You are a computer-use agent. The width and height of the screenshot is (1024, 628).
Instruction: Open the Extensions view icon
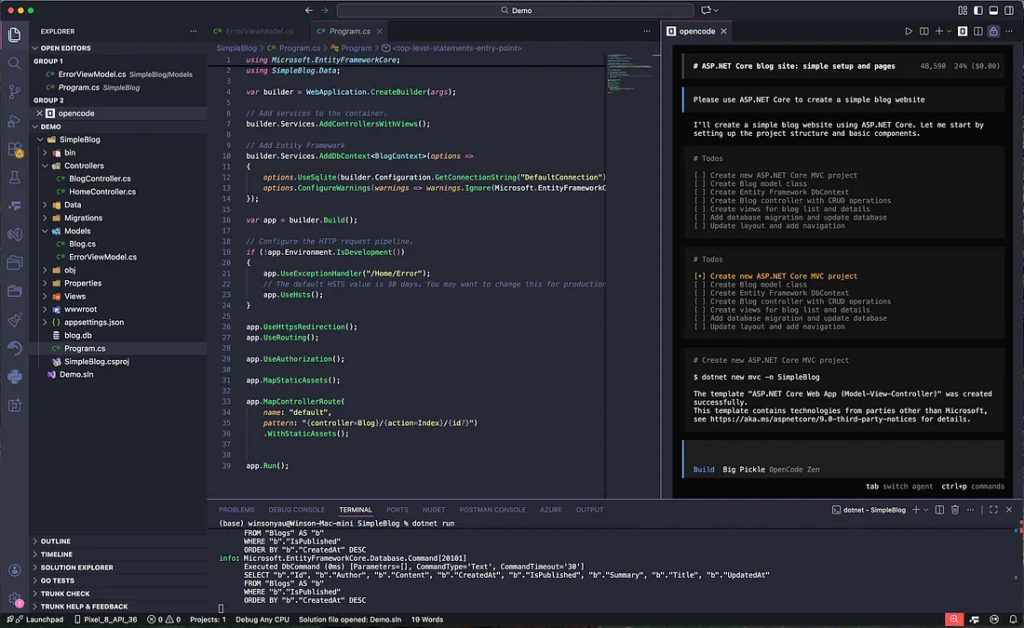click(x=14, y=149)
